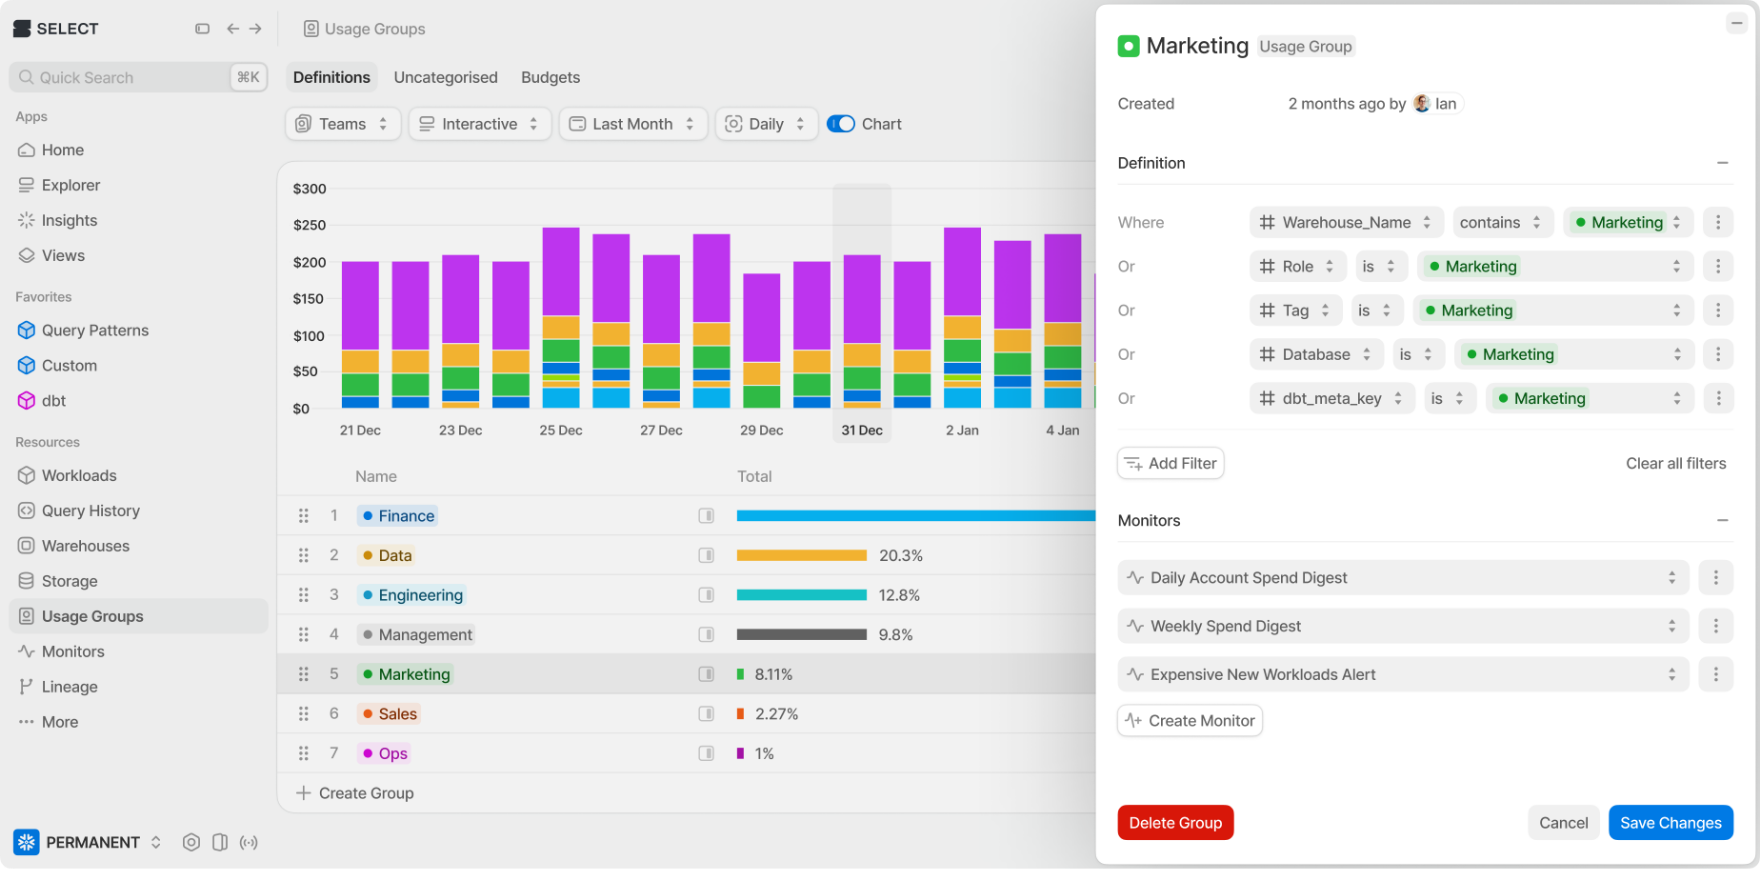Turn off the Chart toggle
The image size is (1760, 869).
point(840,124)
